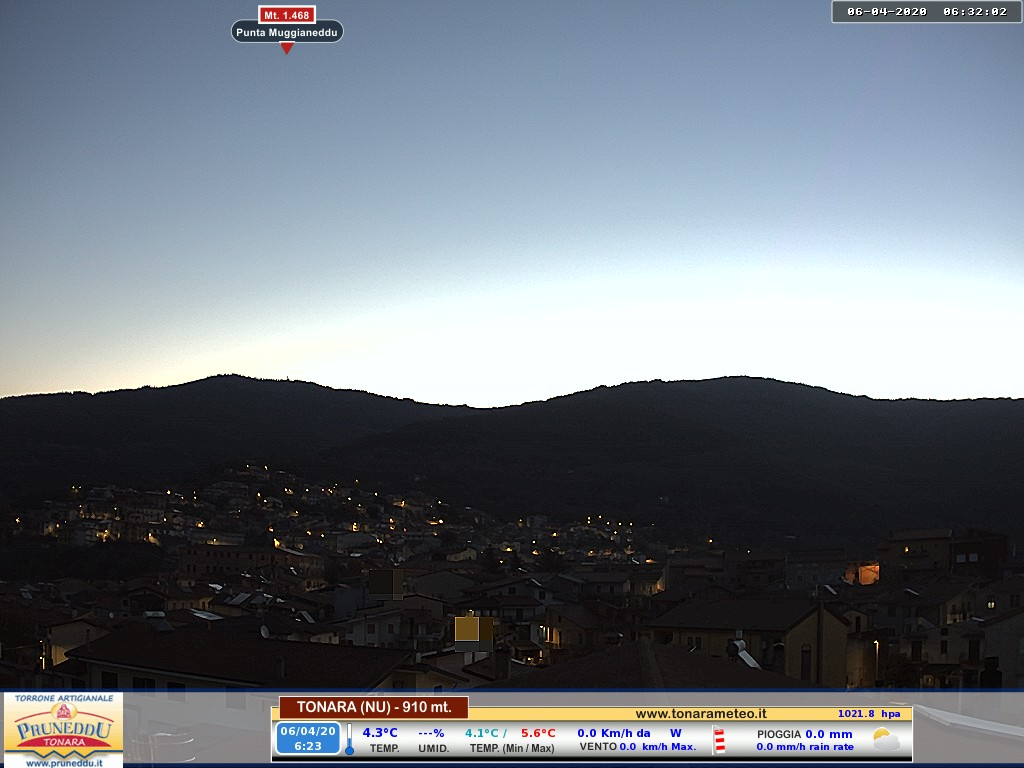This screenshot has width=1024, height=768.
Task: Click the Punta Muggianeddu label
Action: point(287,32)
